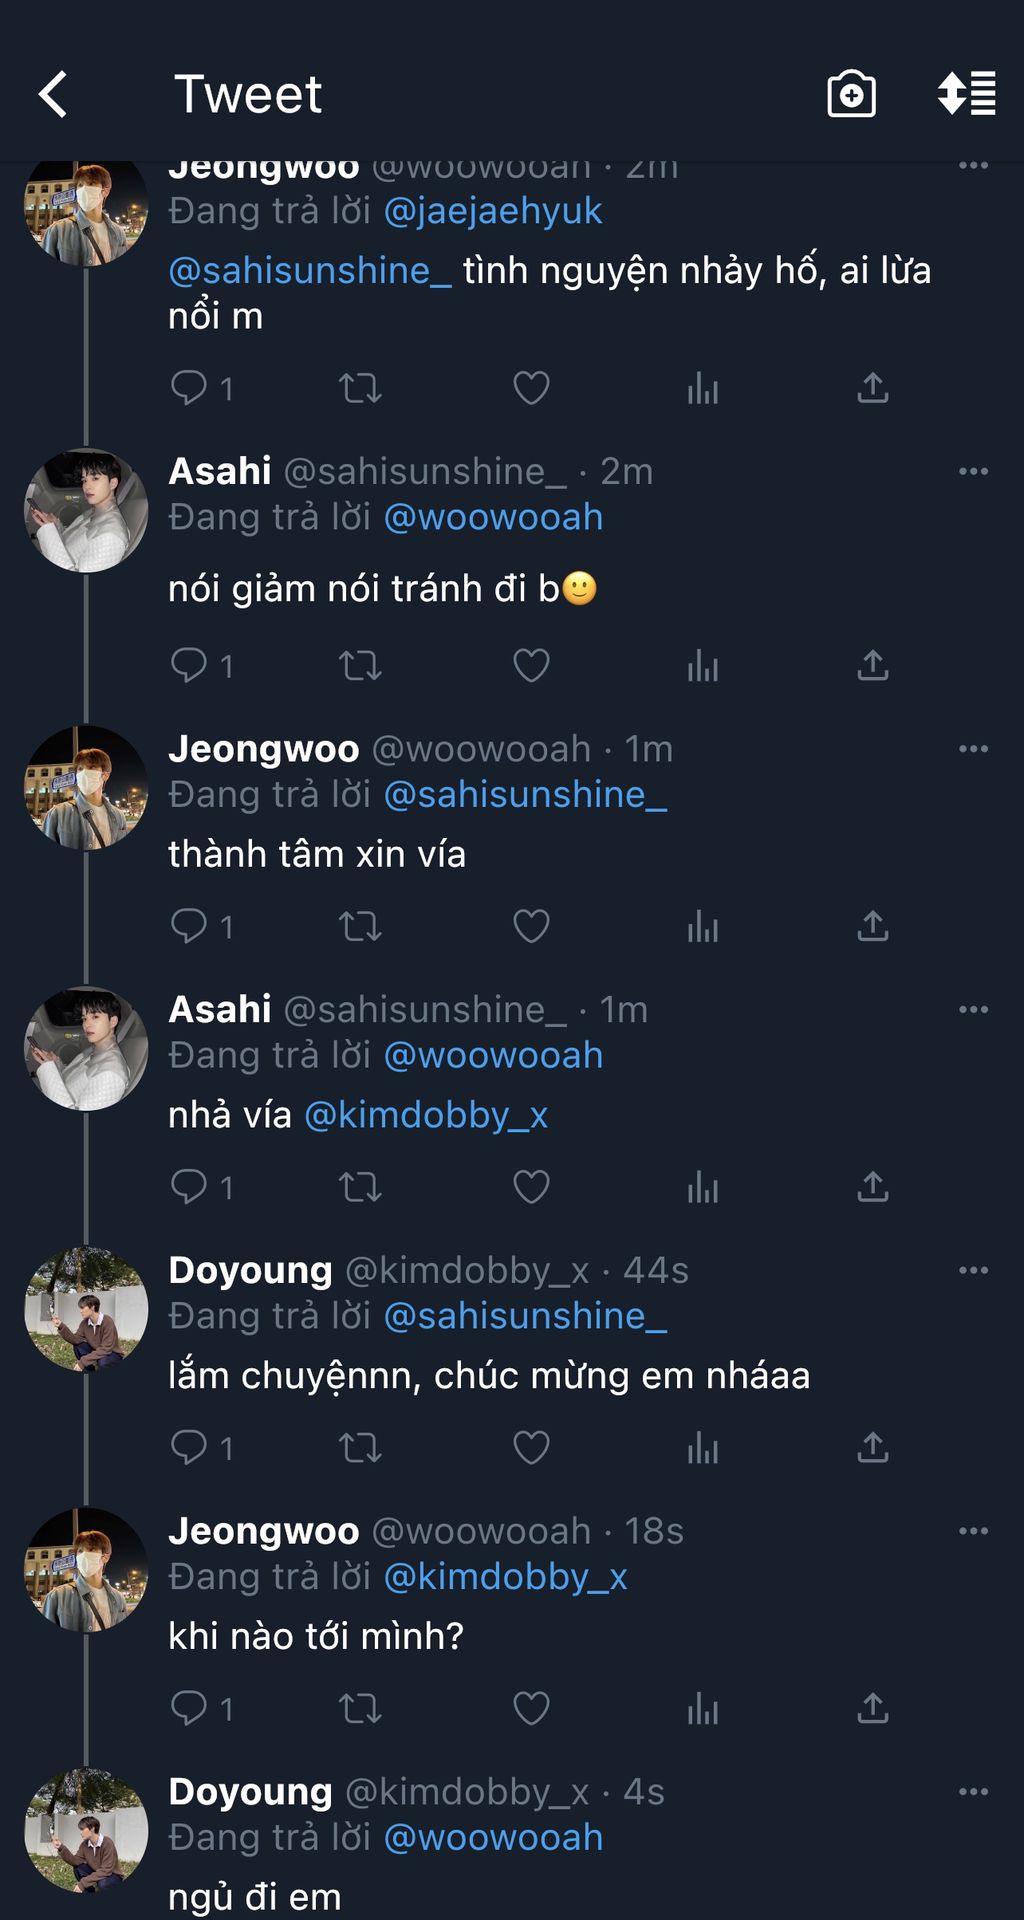Open @kimdobby_x mention in 'nhà vía' tweet
Image resolution: width=1024 pixels, height=1920 pixels.
tap(426, 1115)
